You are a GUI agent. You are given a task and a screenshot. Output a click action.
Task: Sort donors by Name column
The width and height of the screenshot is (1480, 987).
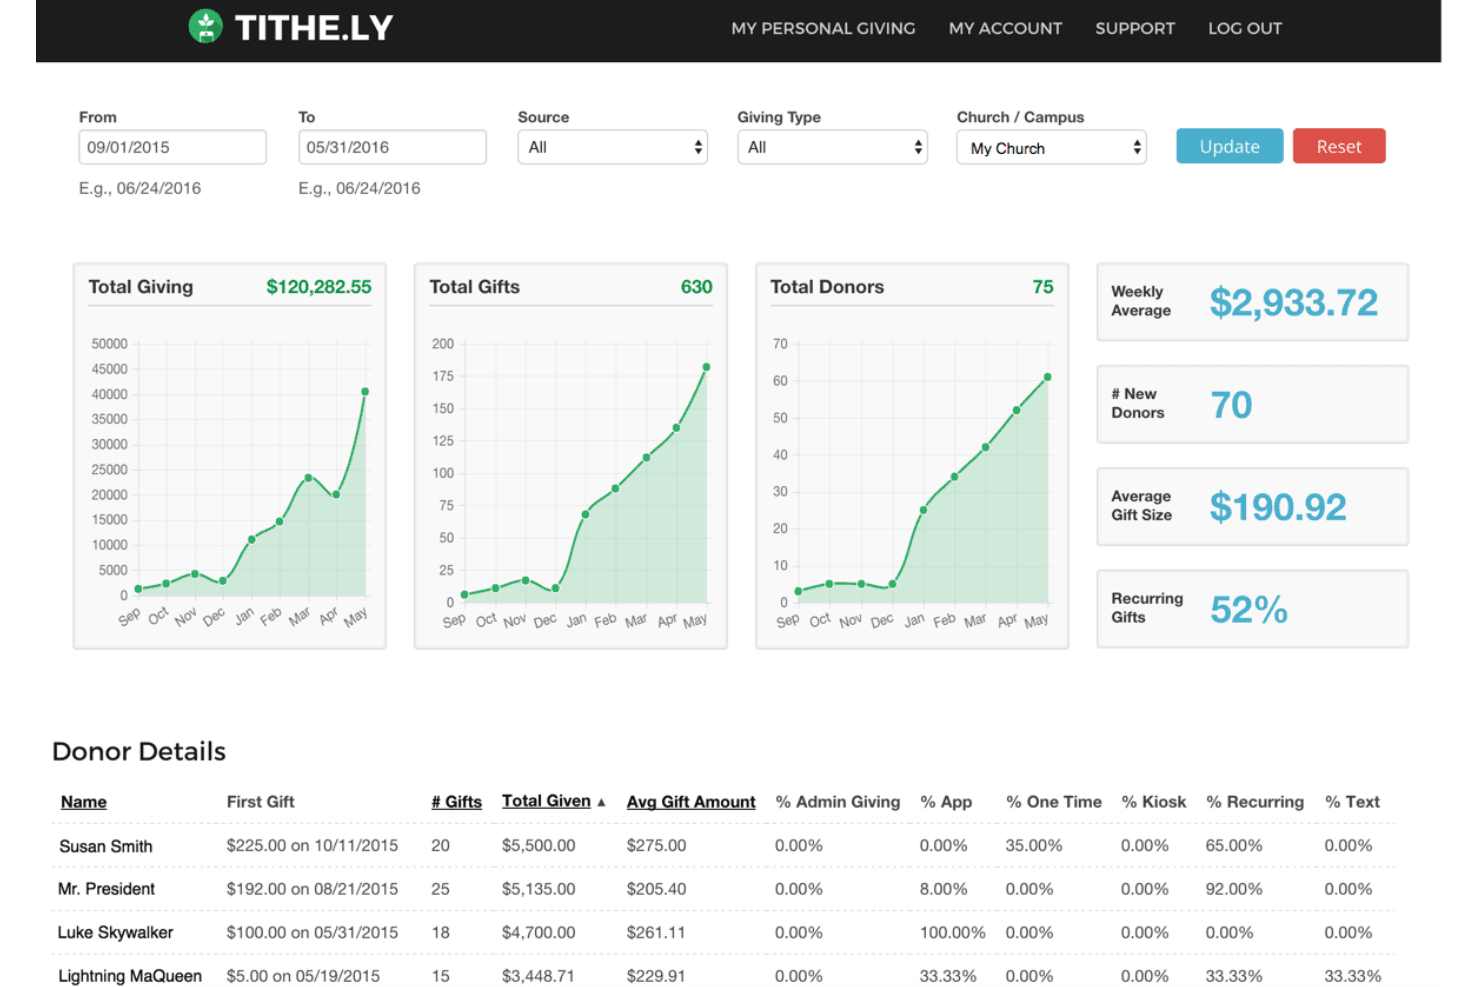point(84,802)
